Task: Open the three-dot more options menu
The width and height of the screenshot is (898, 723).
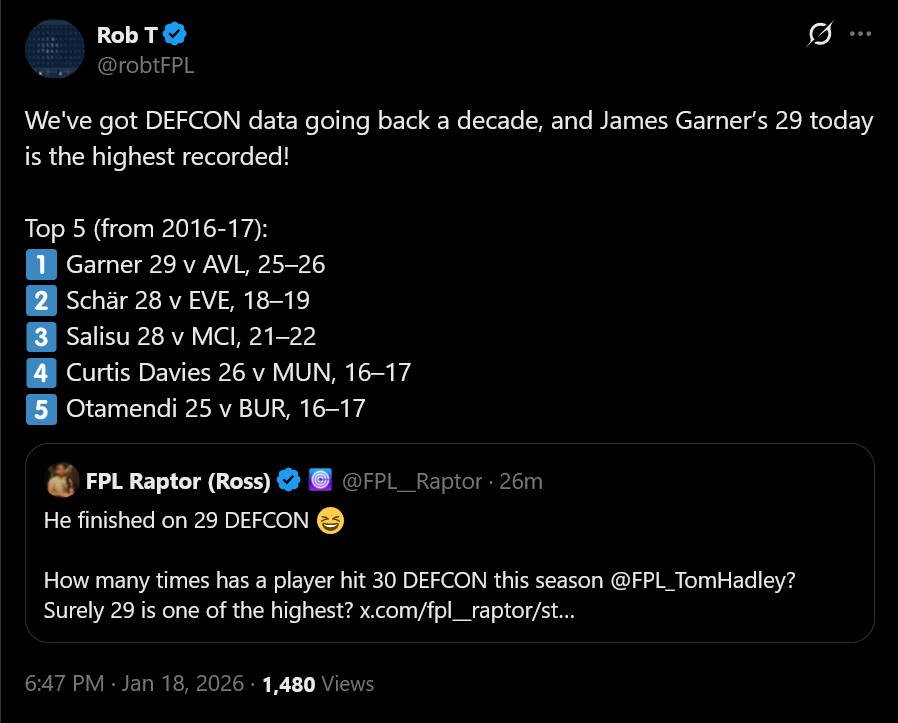Action: coord(860,34)
